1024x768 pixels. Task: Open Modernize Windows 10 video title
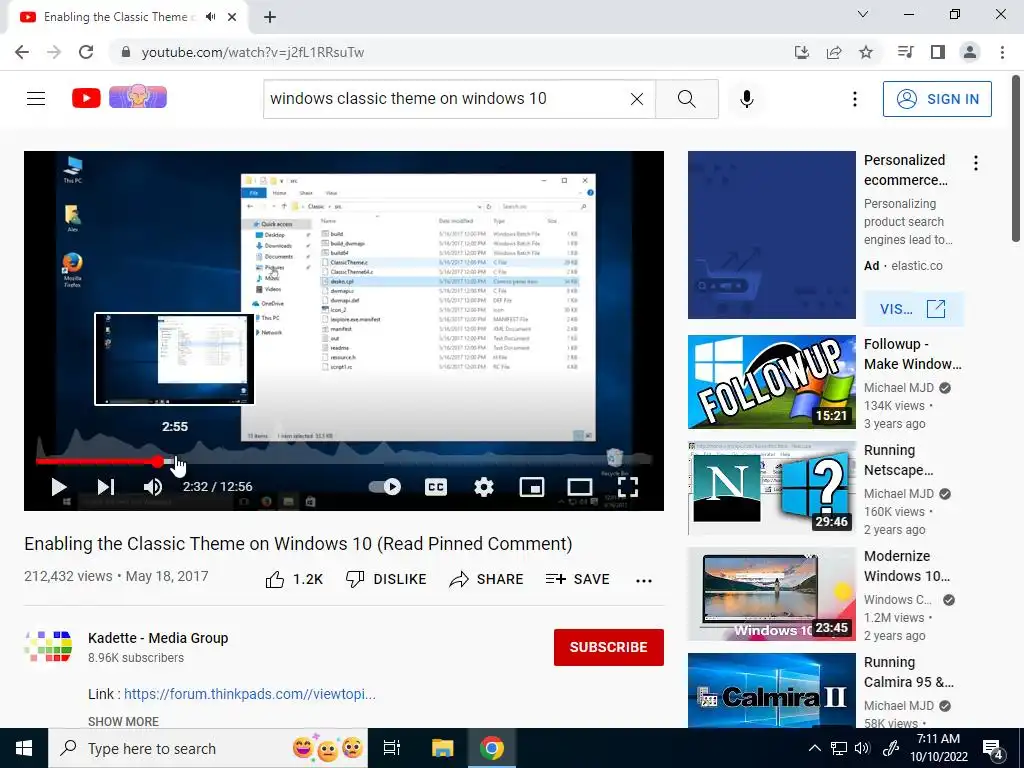point(907,566)
